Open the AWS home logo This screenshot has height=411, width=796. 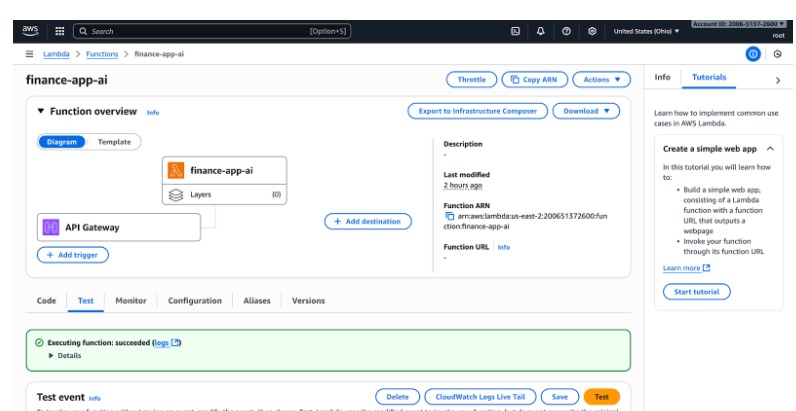[x=30, y=30]
